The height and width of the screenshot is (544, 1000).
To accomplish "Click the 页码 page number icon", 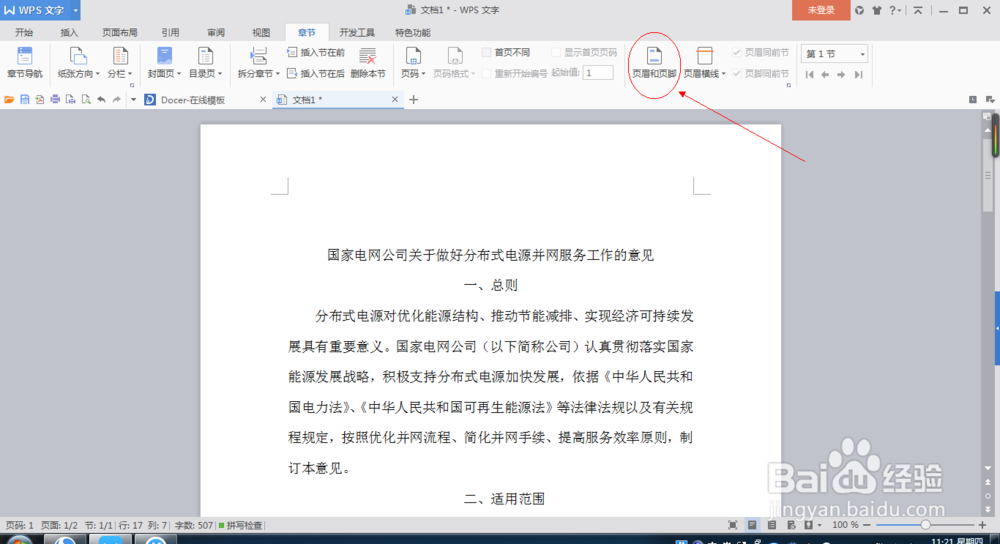I will (x=413, y=56).
